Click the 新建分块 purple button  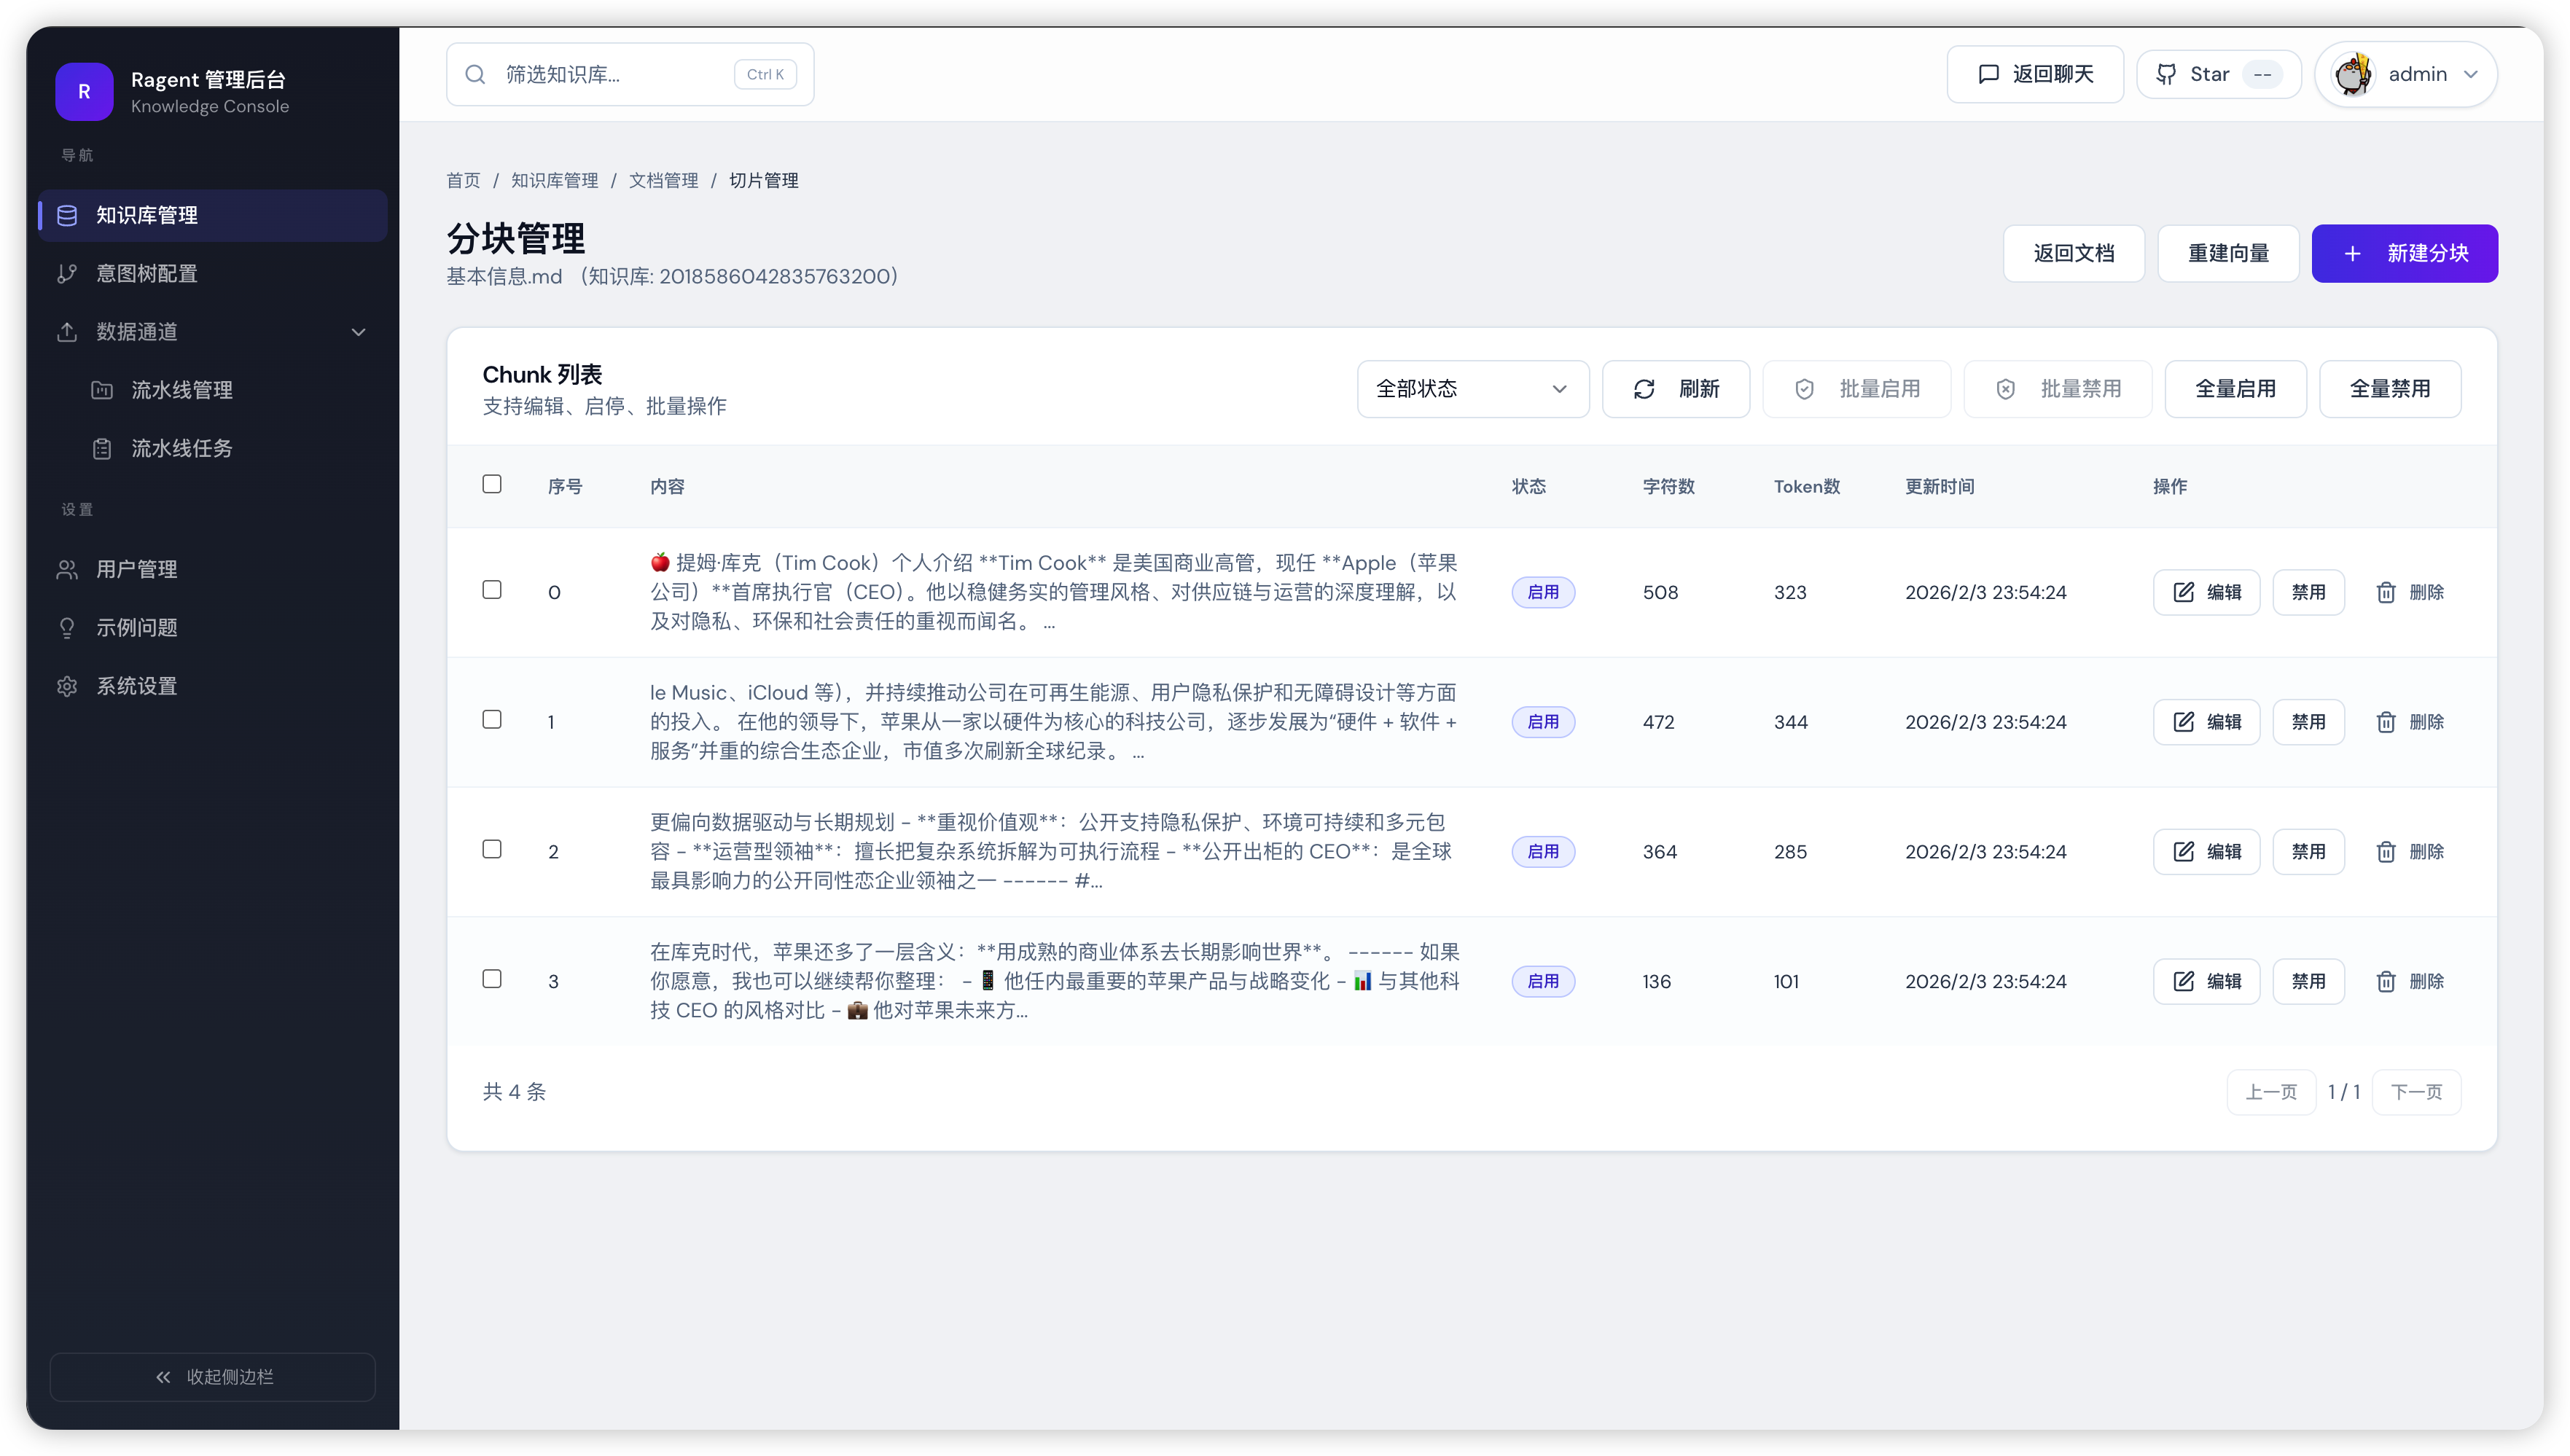pos(2404,253)
